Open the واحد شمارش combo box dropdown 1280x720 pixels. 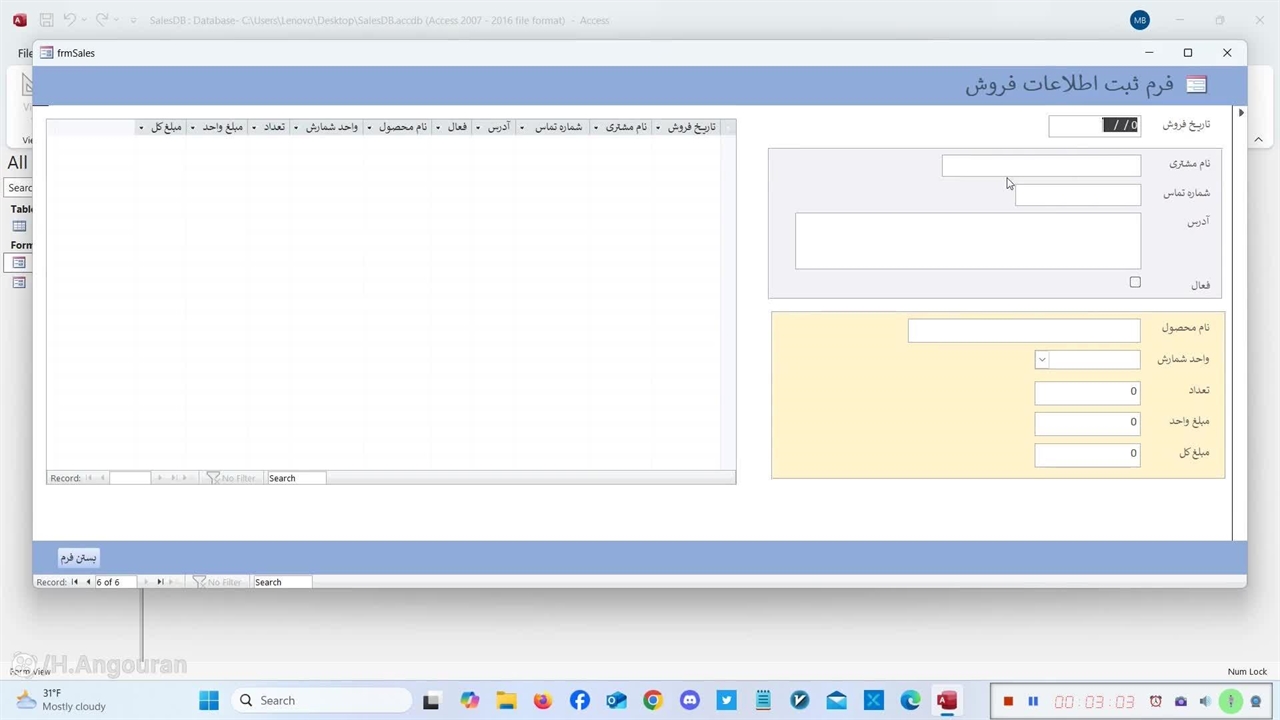tap(1042, 360)
